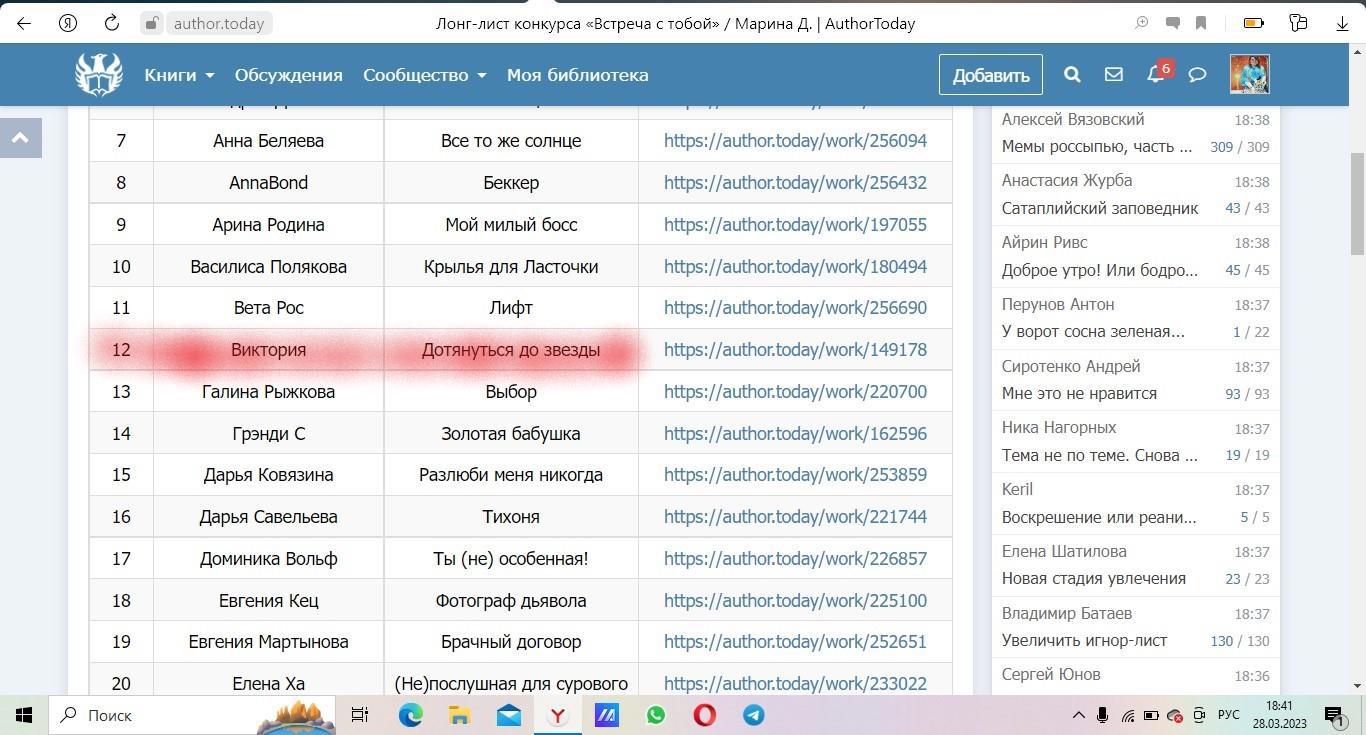Viewport: 1366px width, 735px height.
Task: Bookmark the page using browser bookmark icon
Action: 1201,23
